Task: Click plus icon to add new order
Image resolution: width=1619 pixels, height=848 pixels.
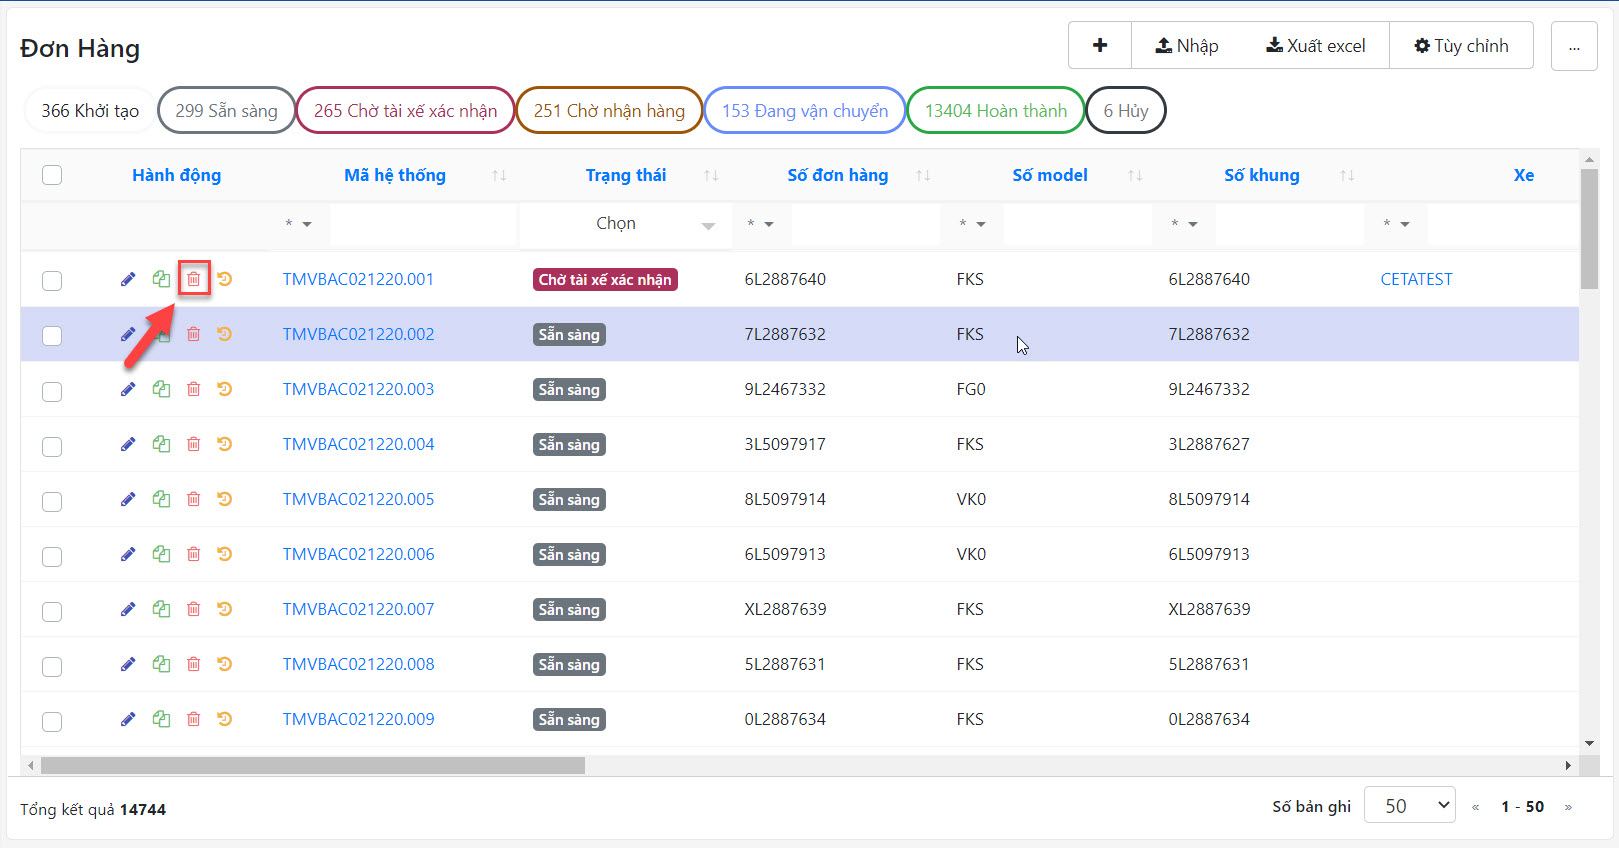Action: click(x=1100, y=45)
